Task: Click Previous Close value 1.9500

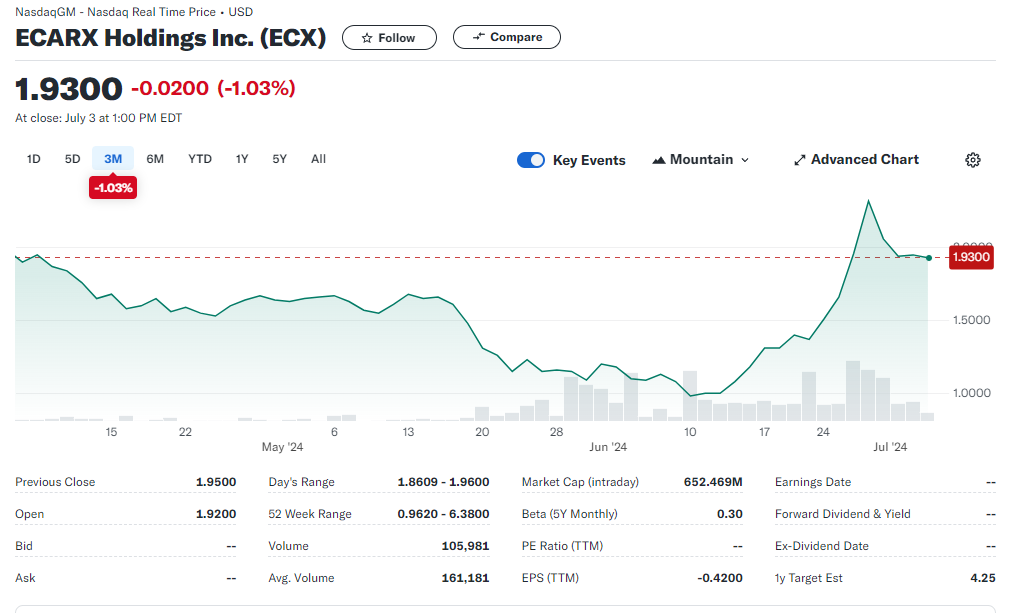Action: (216, 482)
